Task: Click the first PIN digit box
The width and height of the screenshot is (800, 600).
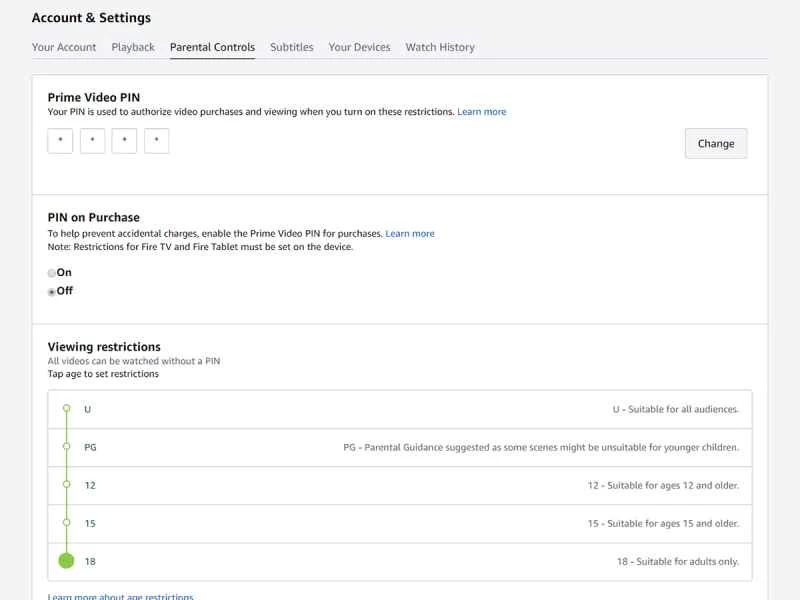Action: click(x=60, y=141)
